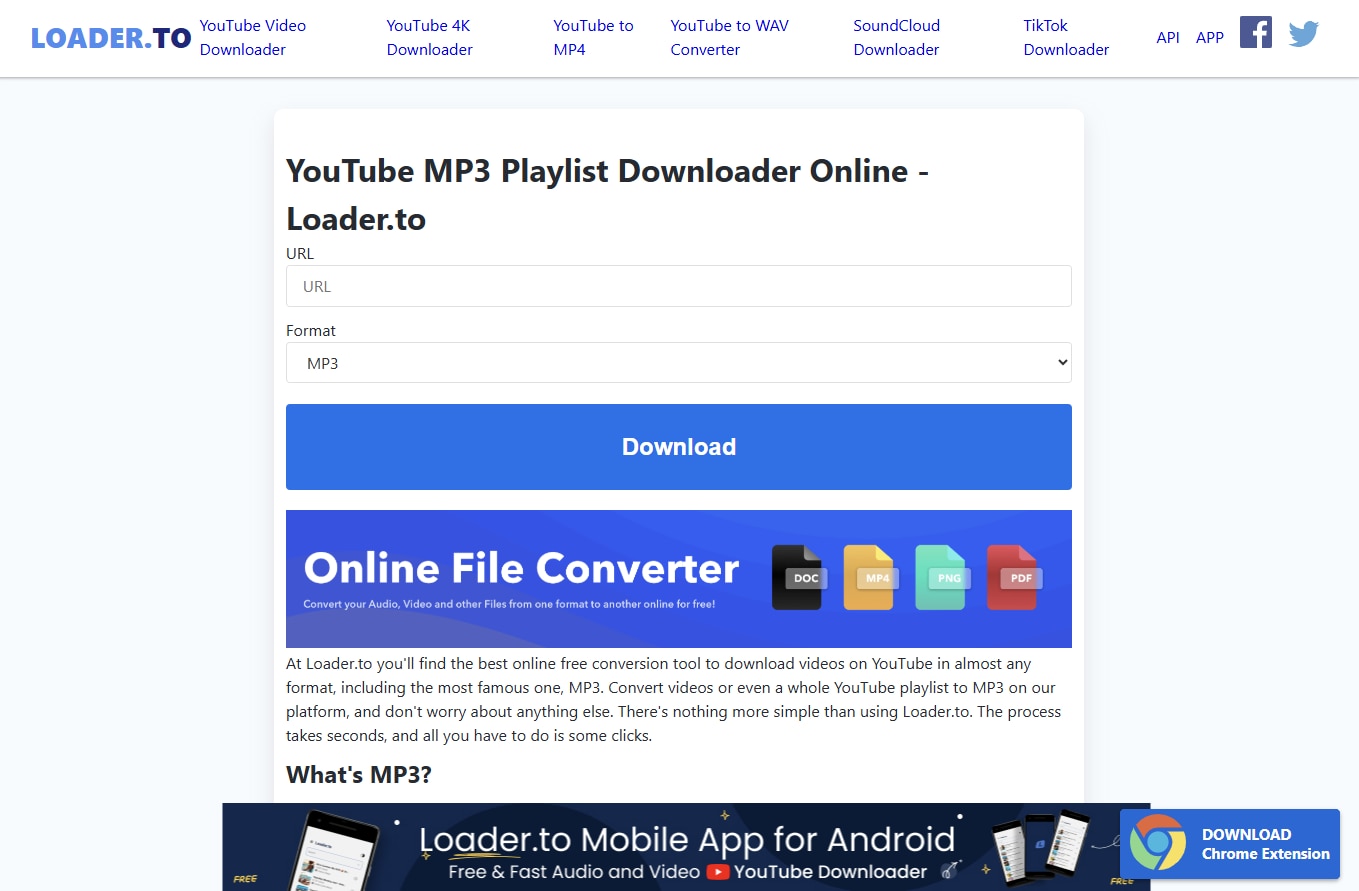This screenshot has height=891, width=1359.
Task: Click the PNG file icon in banner
Action: pos(941,577)
